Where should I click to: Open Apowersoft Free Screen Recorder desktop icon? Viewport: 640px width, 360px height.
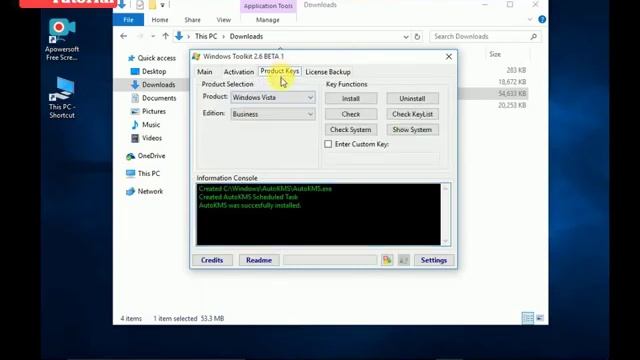coord(62,40)
